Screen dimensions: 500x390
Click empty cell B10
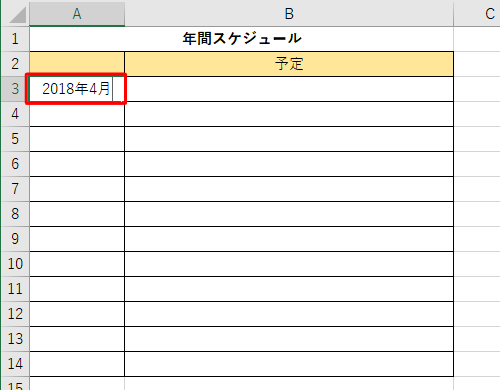289,264
